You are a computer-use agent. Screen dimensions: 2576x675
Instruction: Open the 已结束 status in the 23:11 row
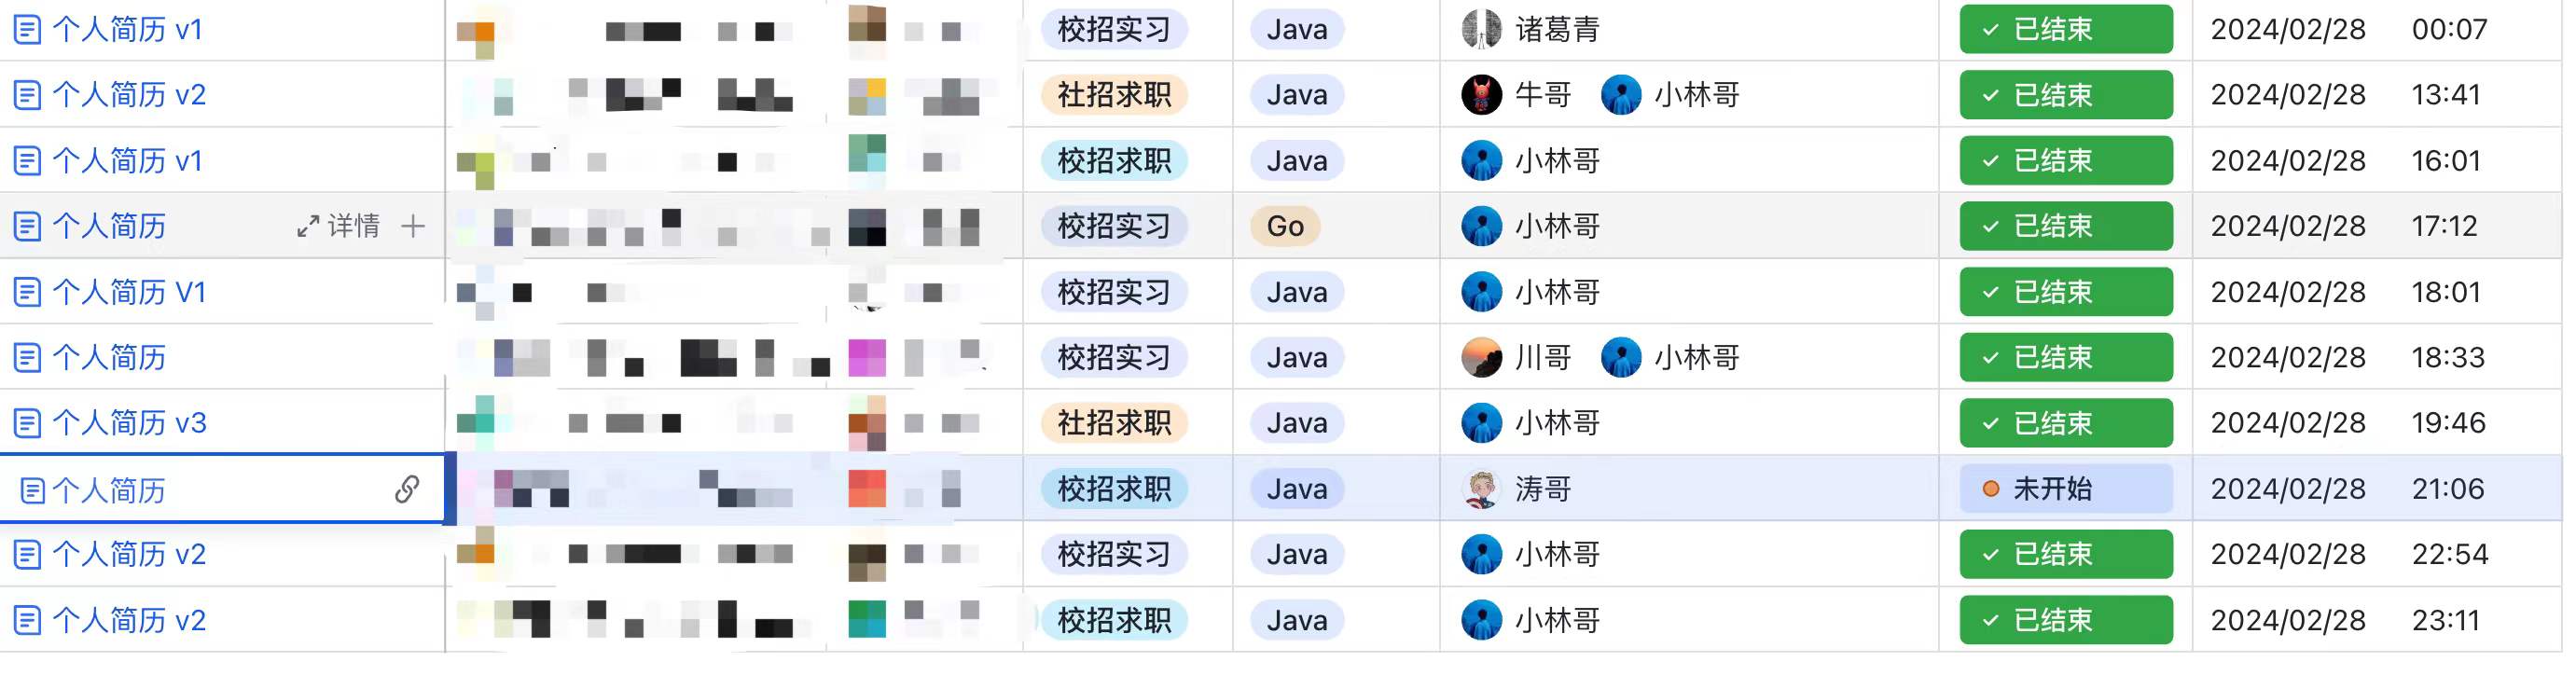2065,620
